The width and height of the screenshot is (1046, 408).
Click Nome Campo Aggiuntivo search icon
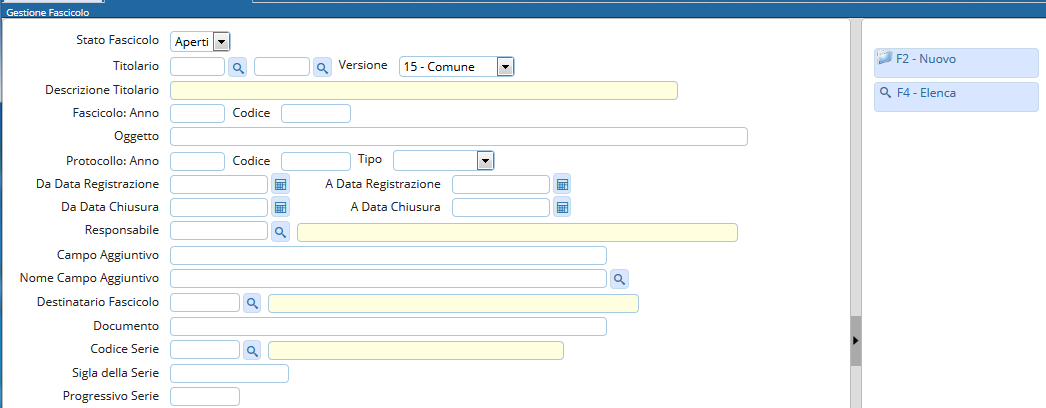point(620,279)
